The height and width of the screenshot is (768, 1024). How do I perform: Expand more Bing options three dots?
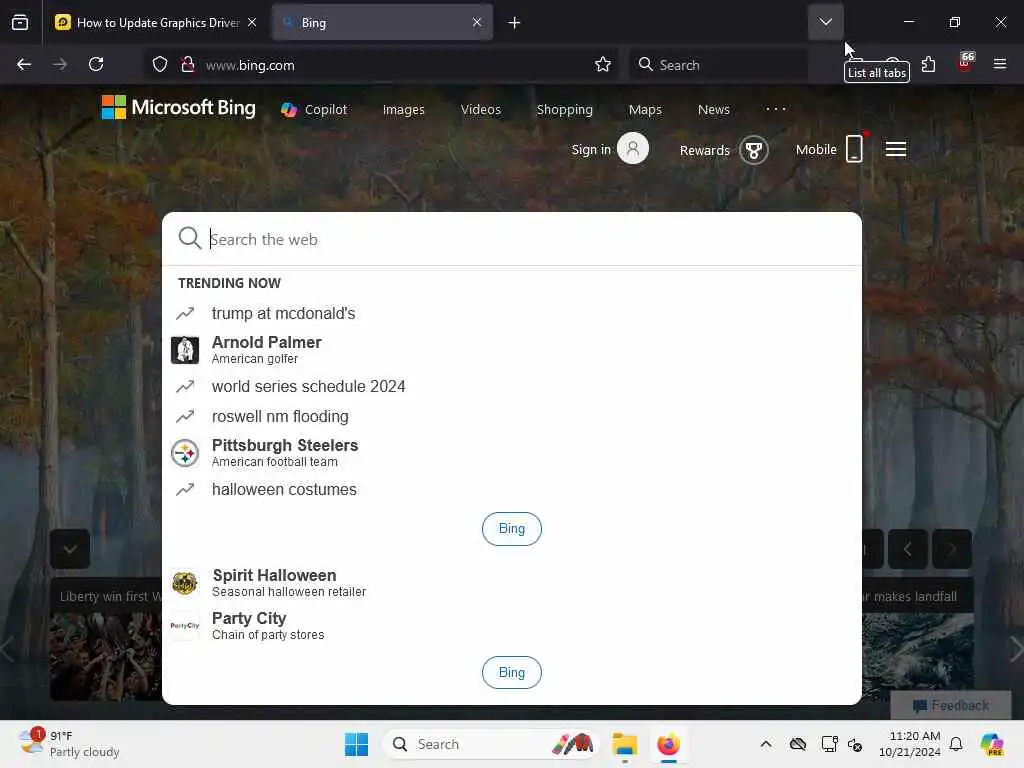tap(776, 109)
